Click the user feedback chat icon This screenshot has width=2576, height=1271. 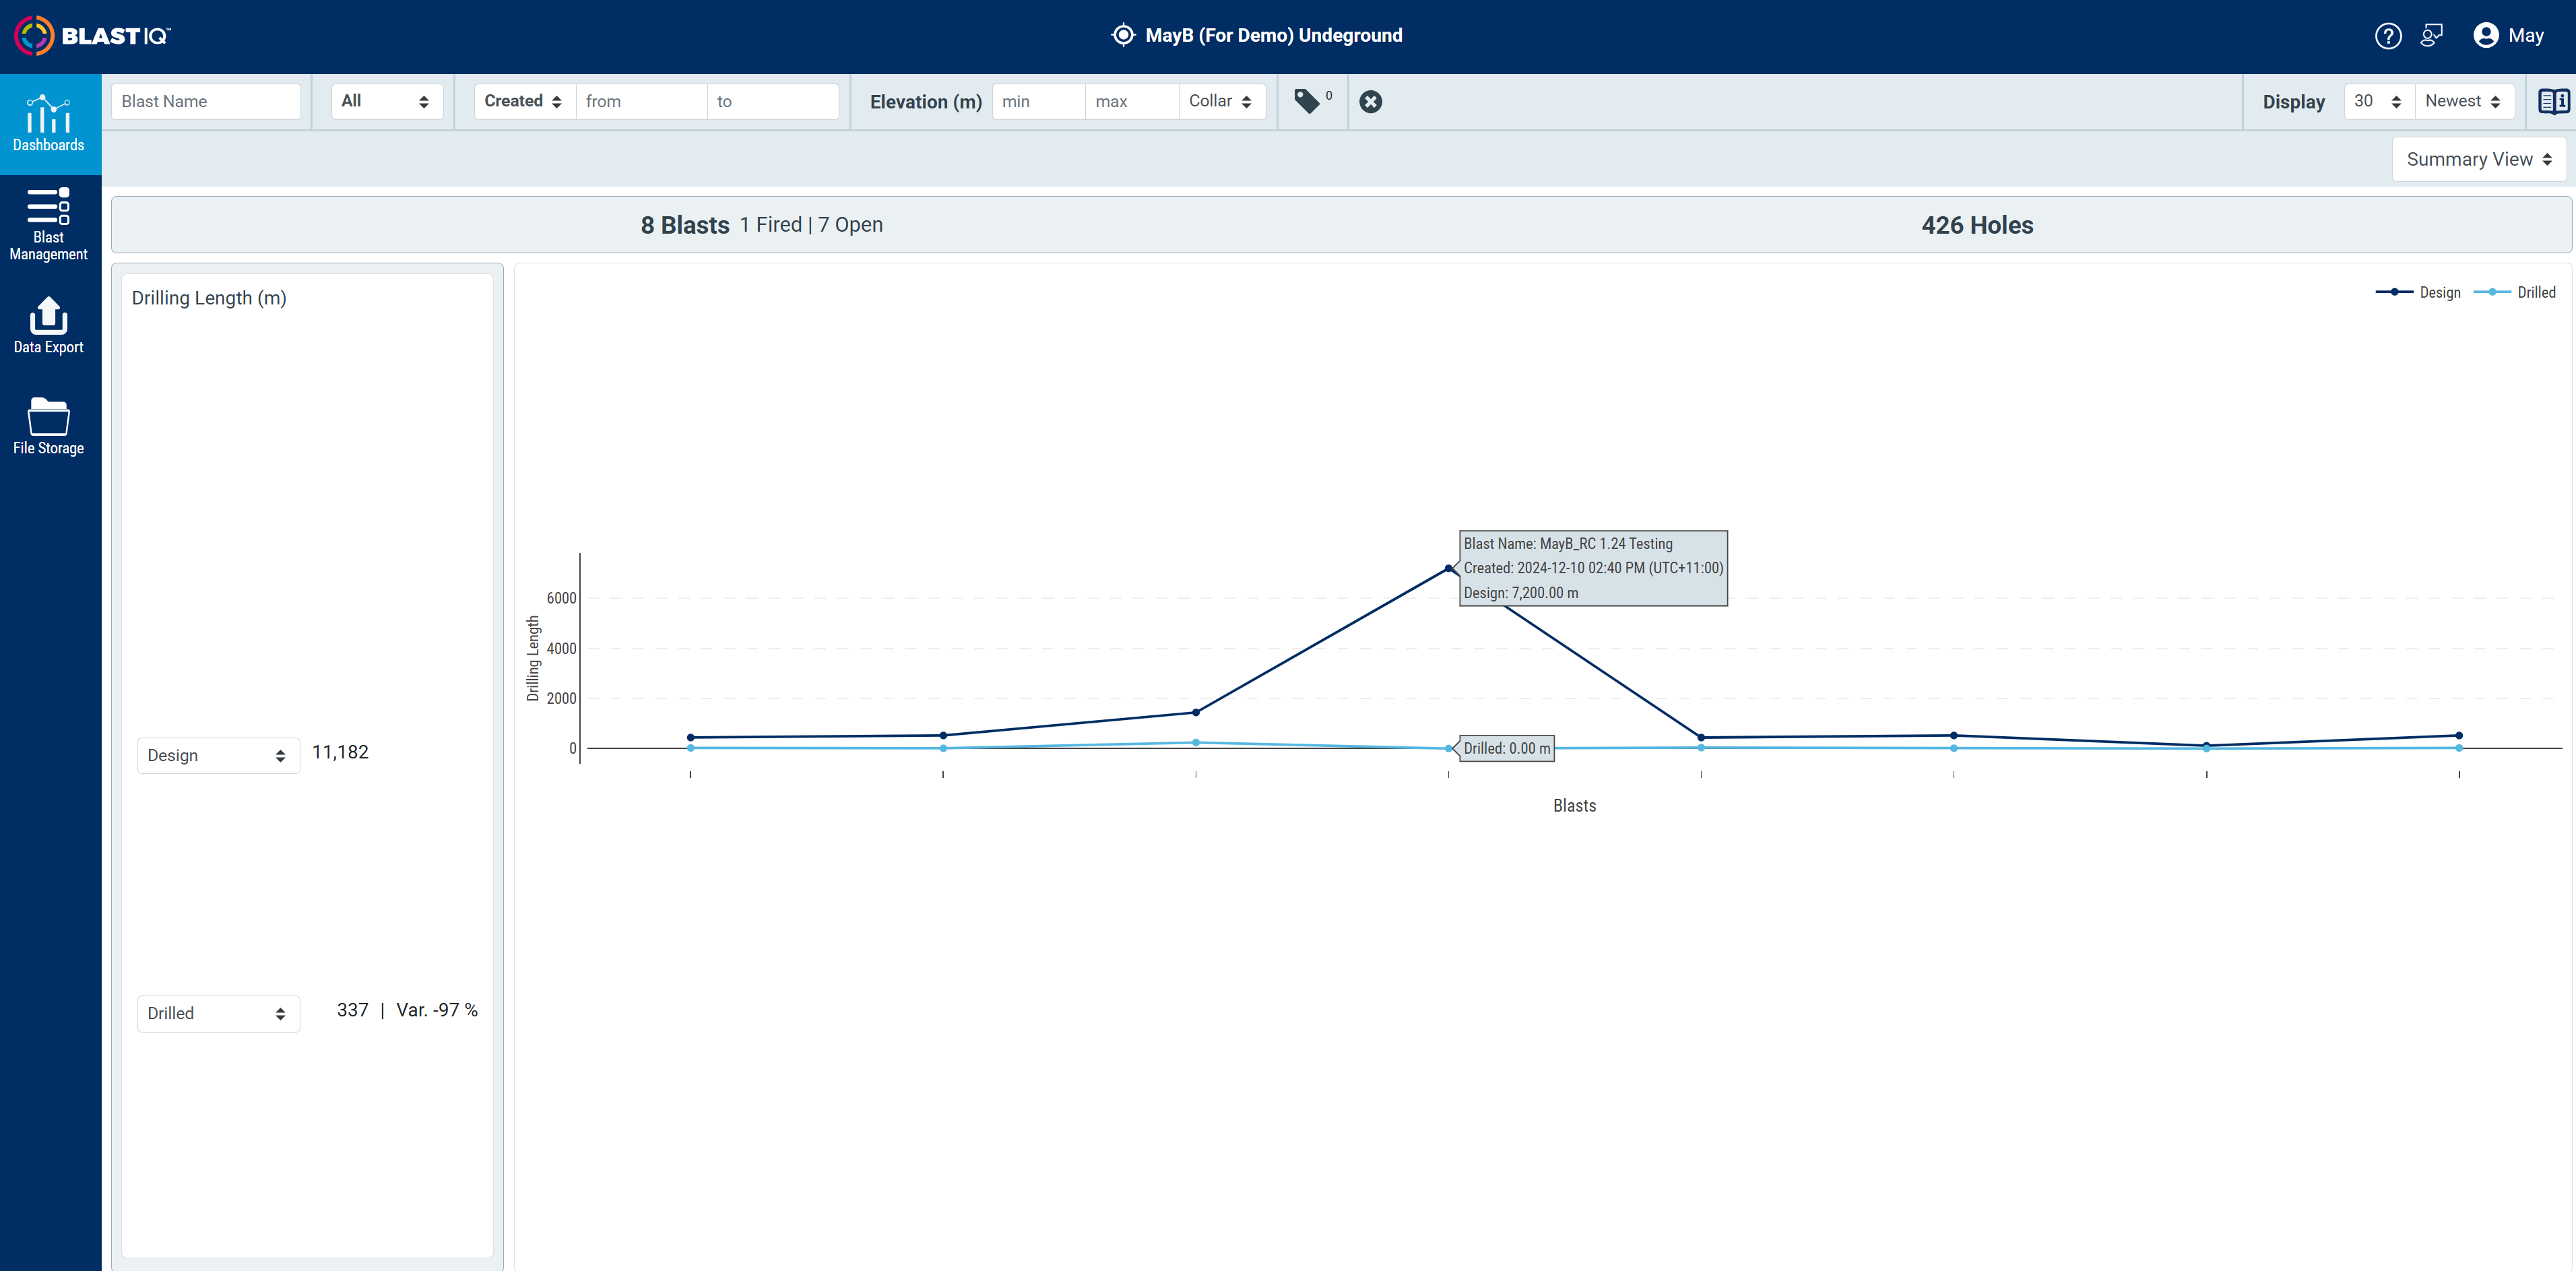2431,36
